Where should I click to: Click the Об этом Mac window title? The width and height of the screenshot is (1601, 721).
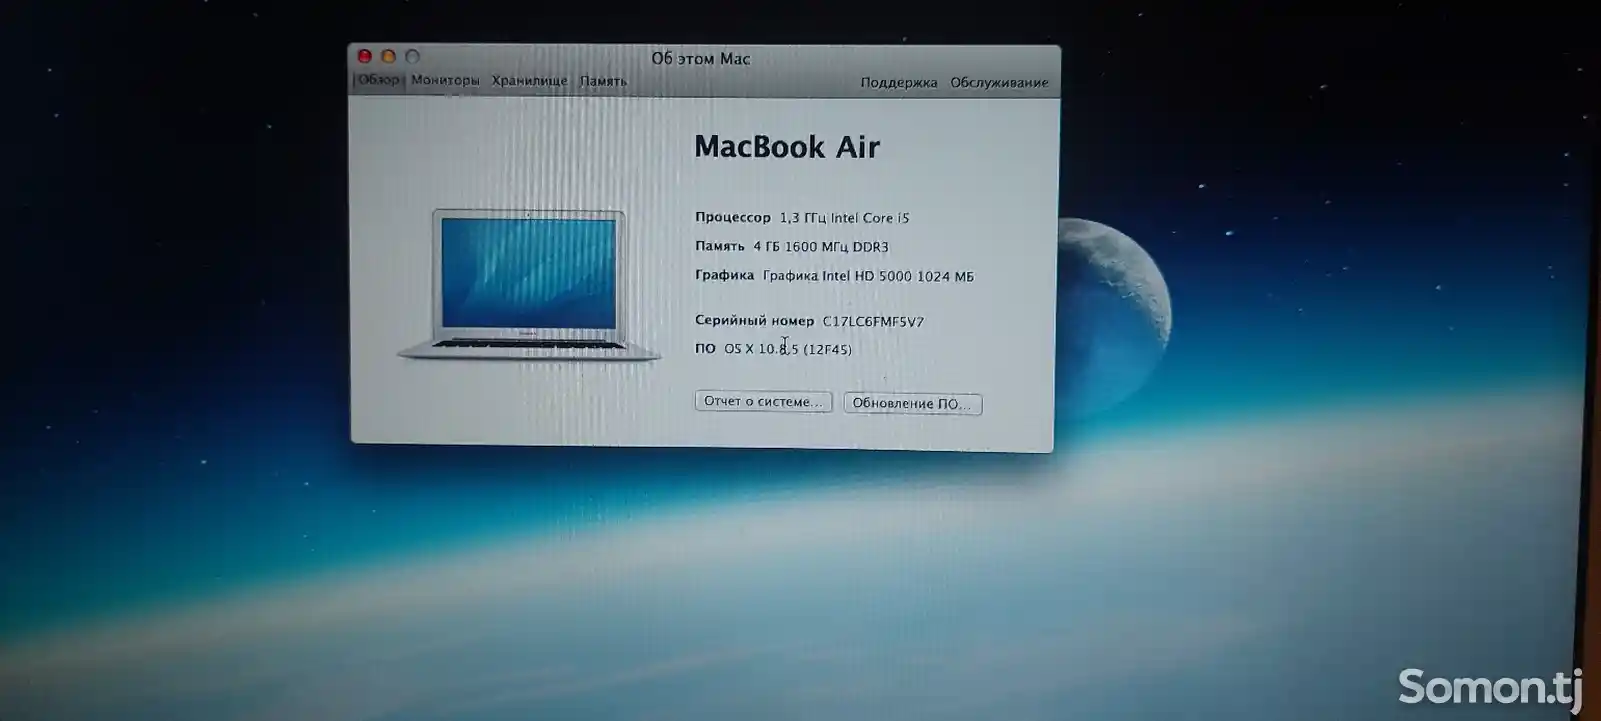tap(700, 59)
